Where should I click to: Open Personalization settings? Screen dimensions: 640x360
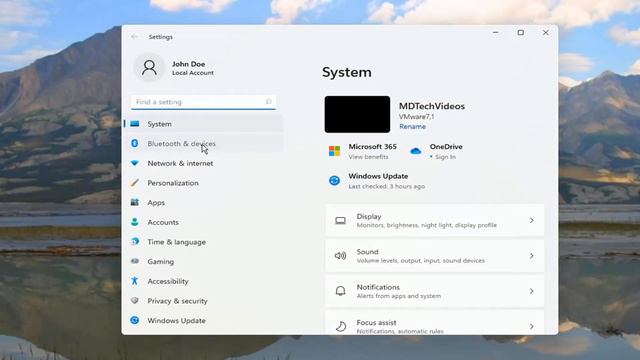pos(203,182)
